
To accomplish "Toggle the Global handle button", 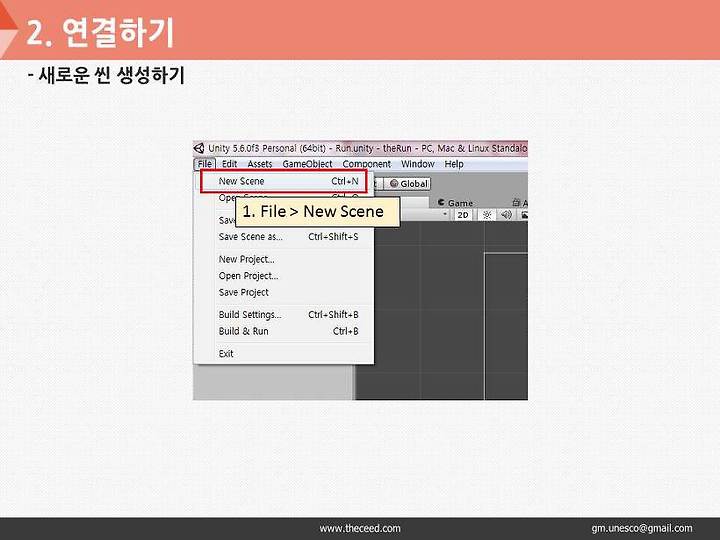I will [x=408, y=184].
